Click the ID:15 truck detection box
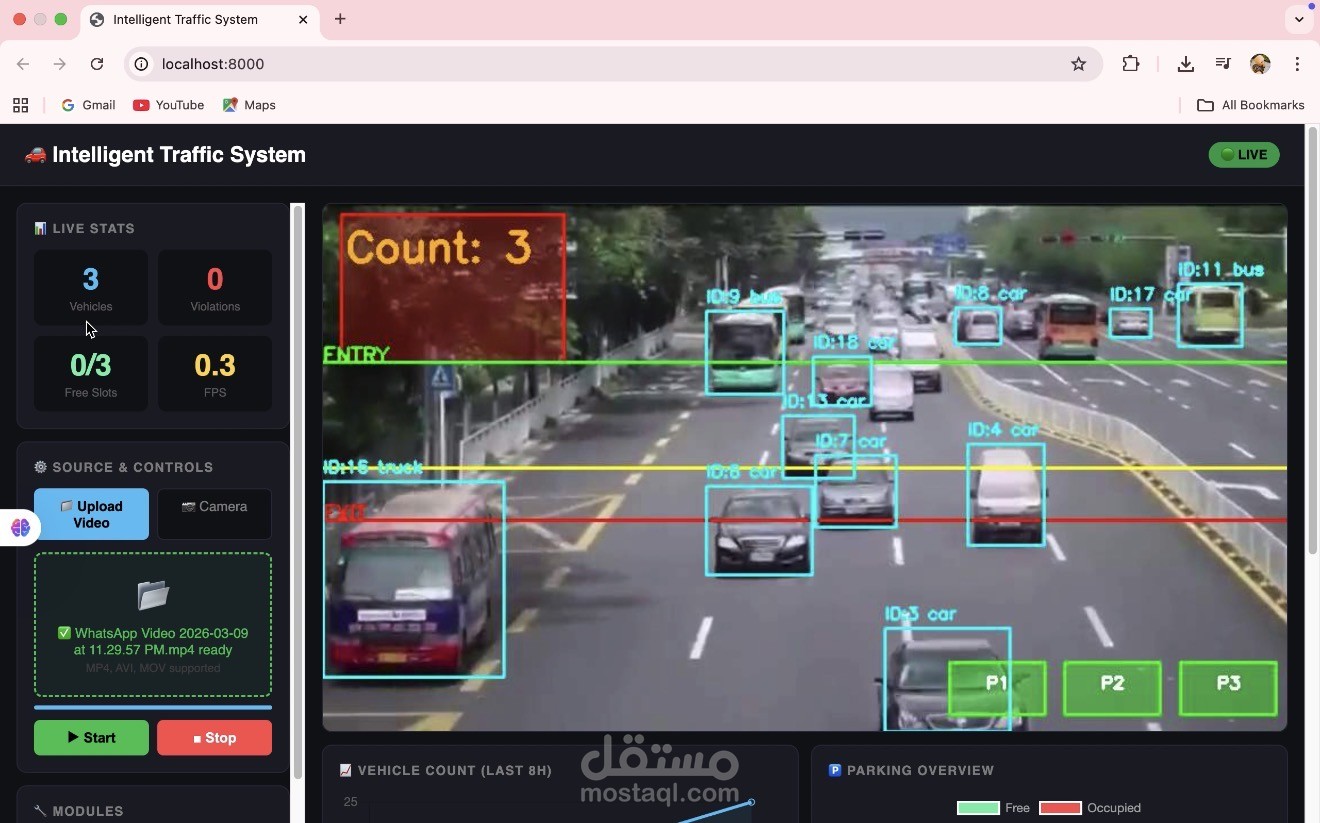Screen dimensions: 1320x823 pos(414,579)
